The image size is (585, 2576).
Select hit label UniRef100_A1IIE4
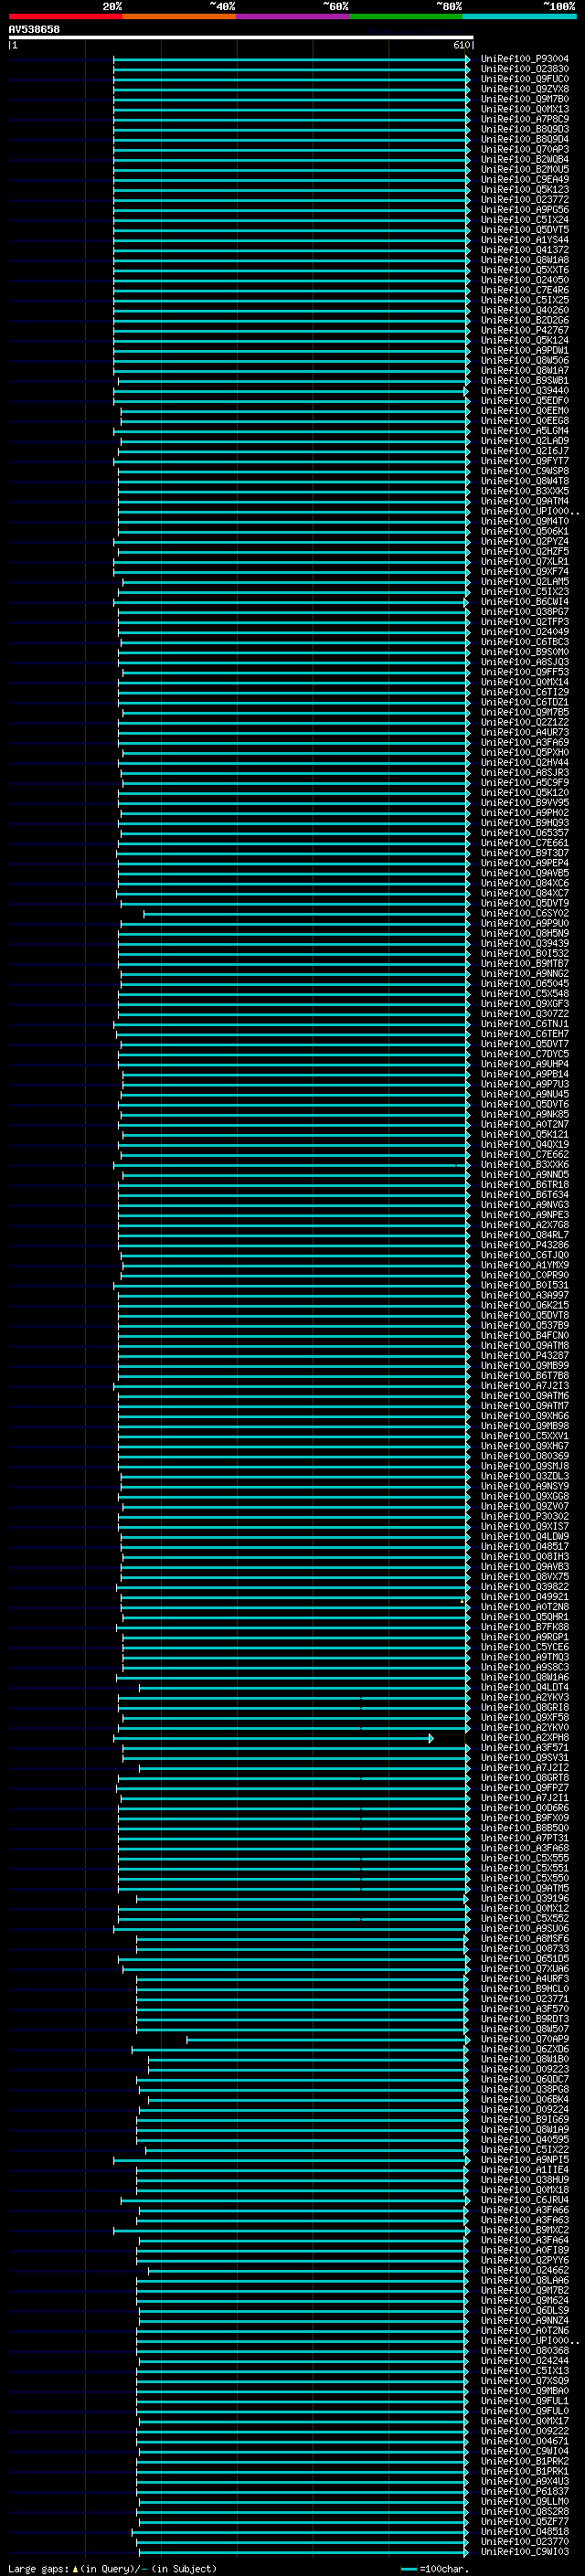[524, 2170]
